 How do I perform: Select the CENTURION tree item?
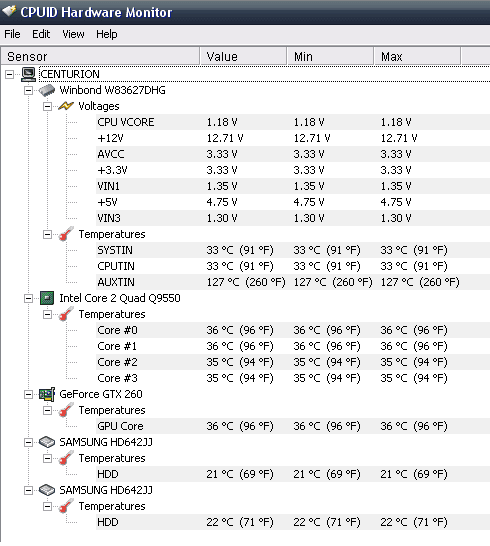(x=70, y=74)
